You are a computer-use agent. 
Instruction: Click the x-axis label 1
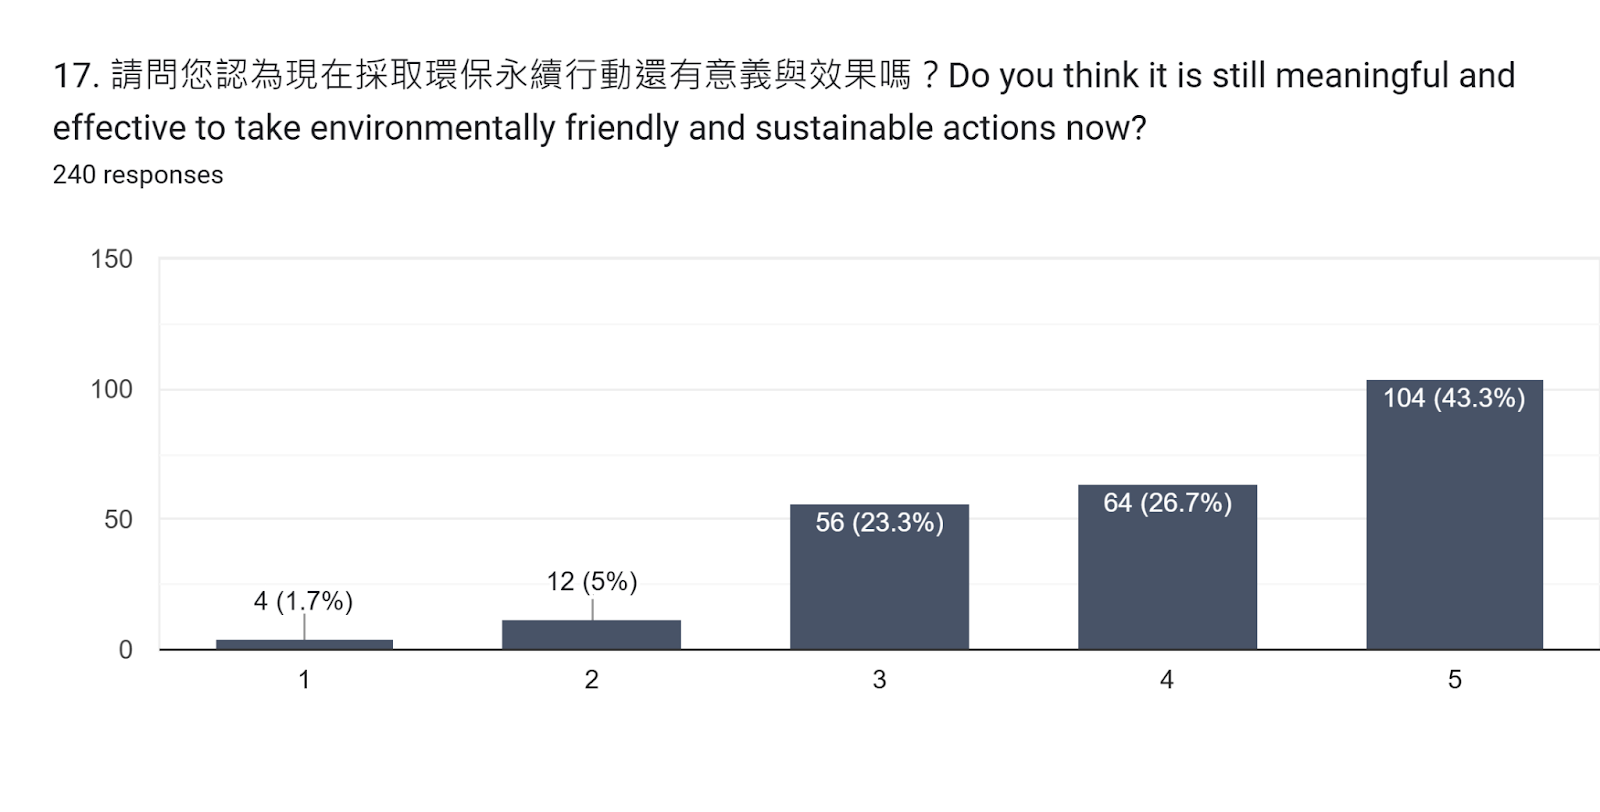(x=304, y=680)
